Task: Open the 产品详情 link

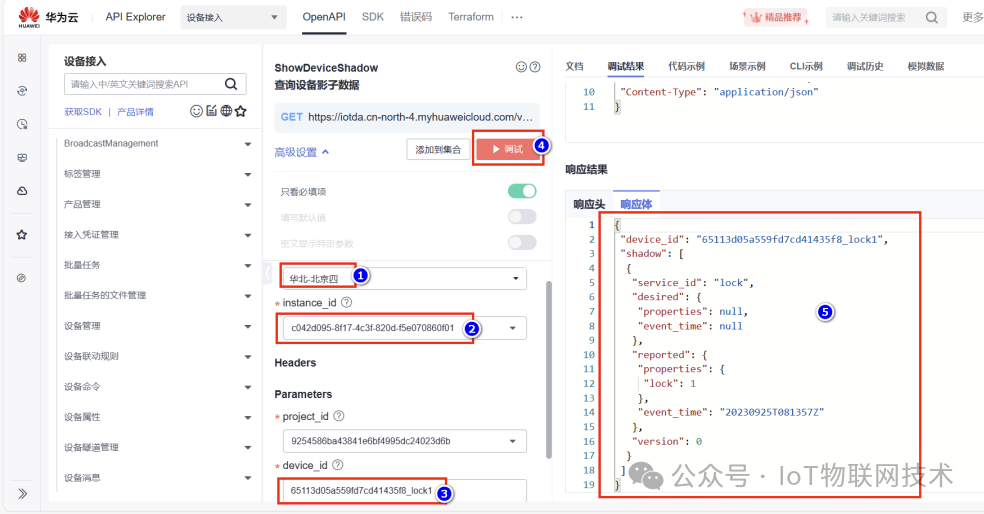Action: pos(135,112)
